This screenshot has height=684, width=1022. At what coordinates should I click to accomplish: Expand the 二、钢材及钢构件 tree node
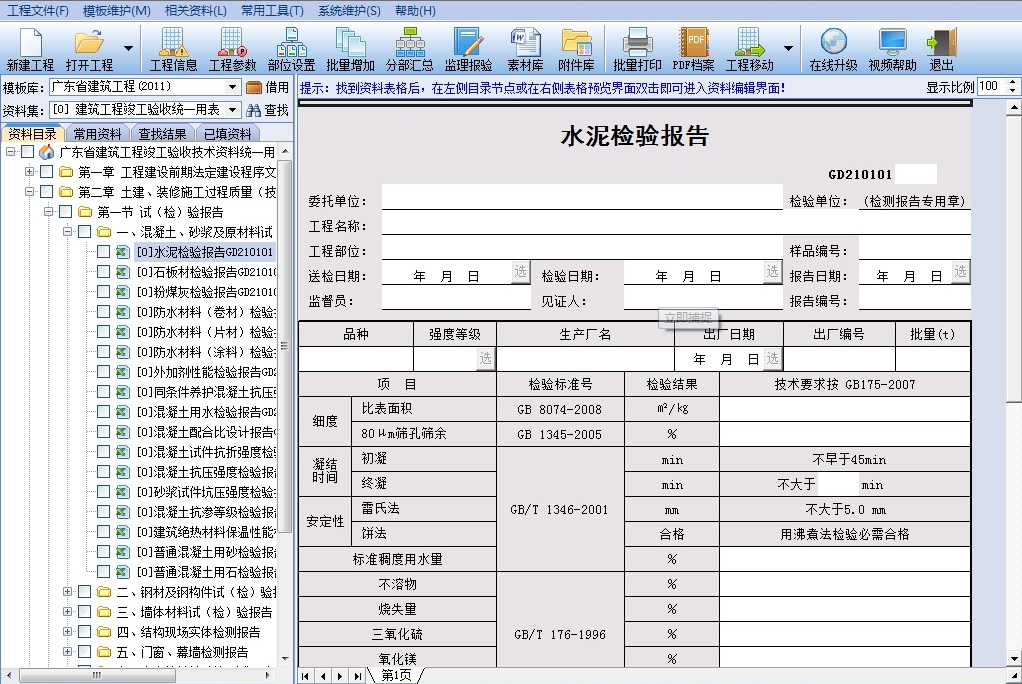pyautogui.click(x=67, y=592)
